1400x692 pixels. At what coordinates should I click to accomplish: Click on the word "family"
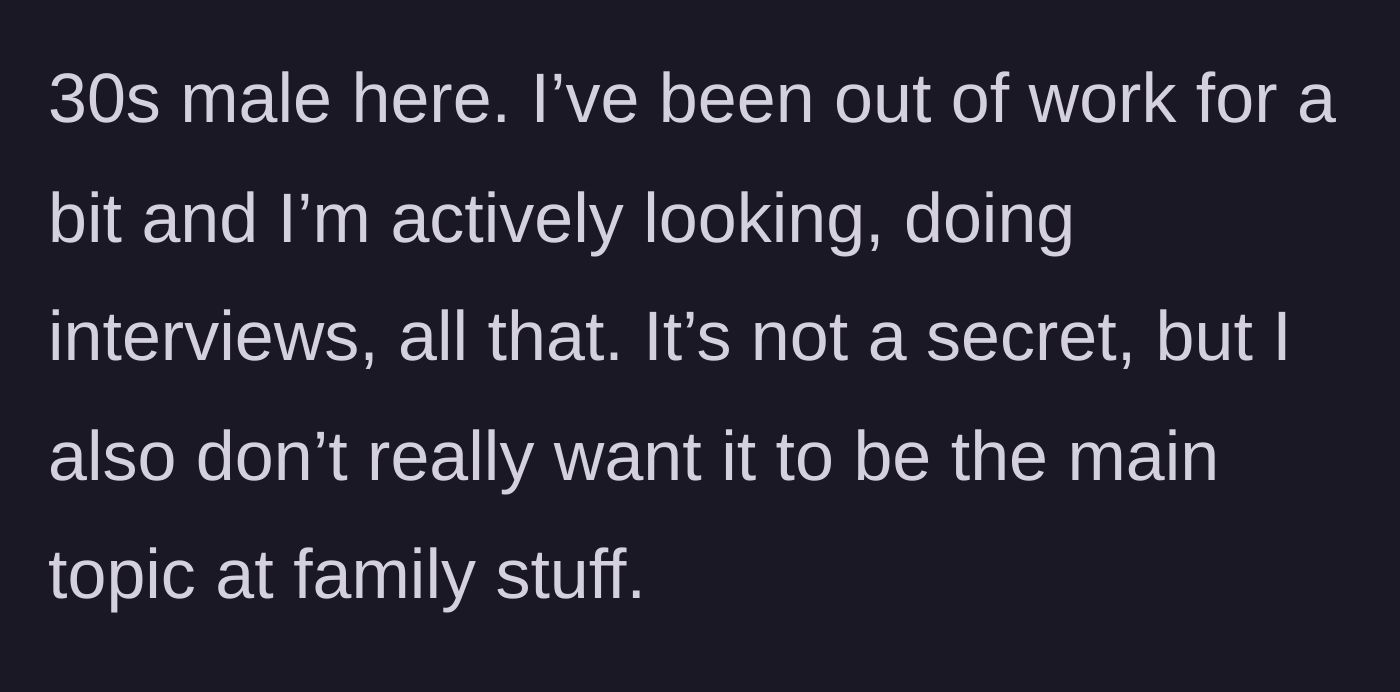click(x=383, y=576)
